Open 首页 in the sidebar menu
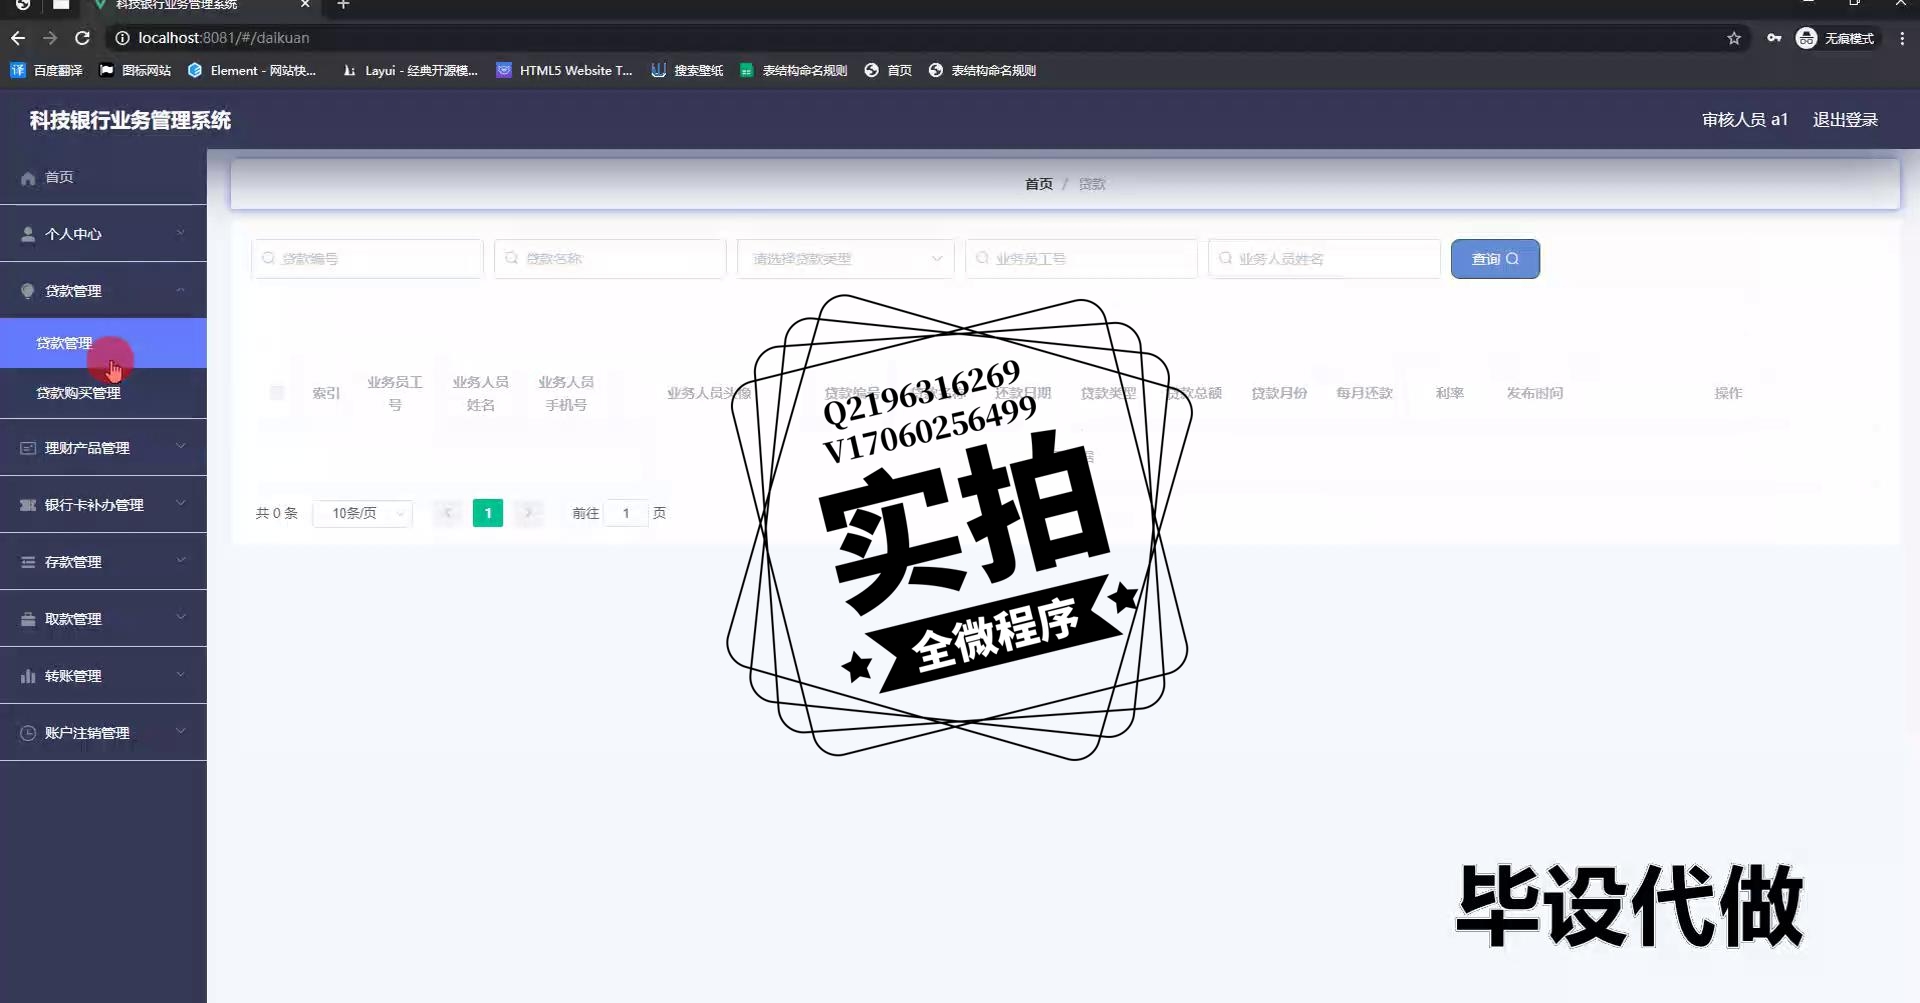 103,177
